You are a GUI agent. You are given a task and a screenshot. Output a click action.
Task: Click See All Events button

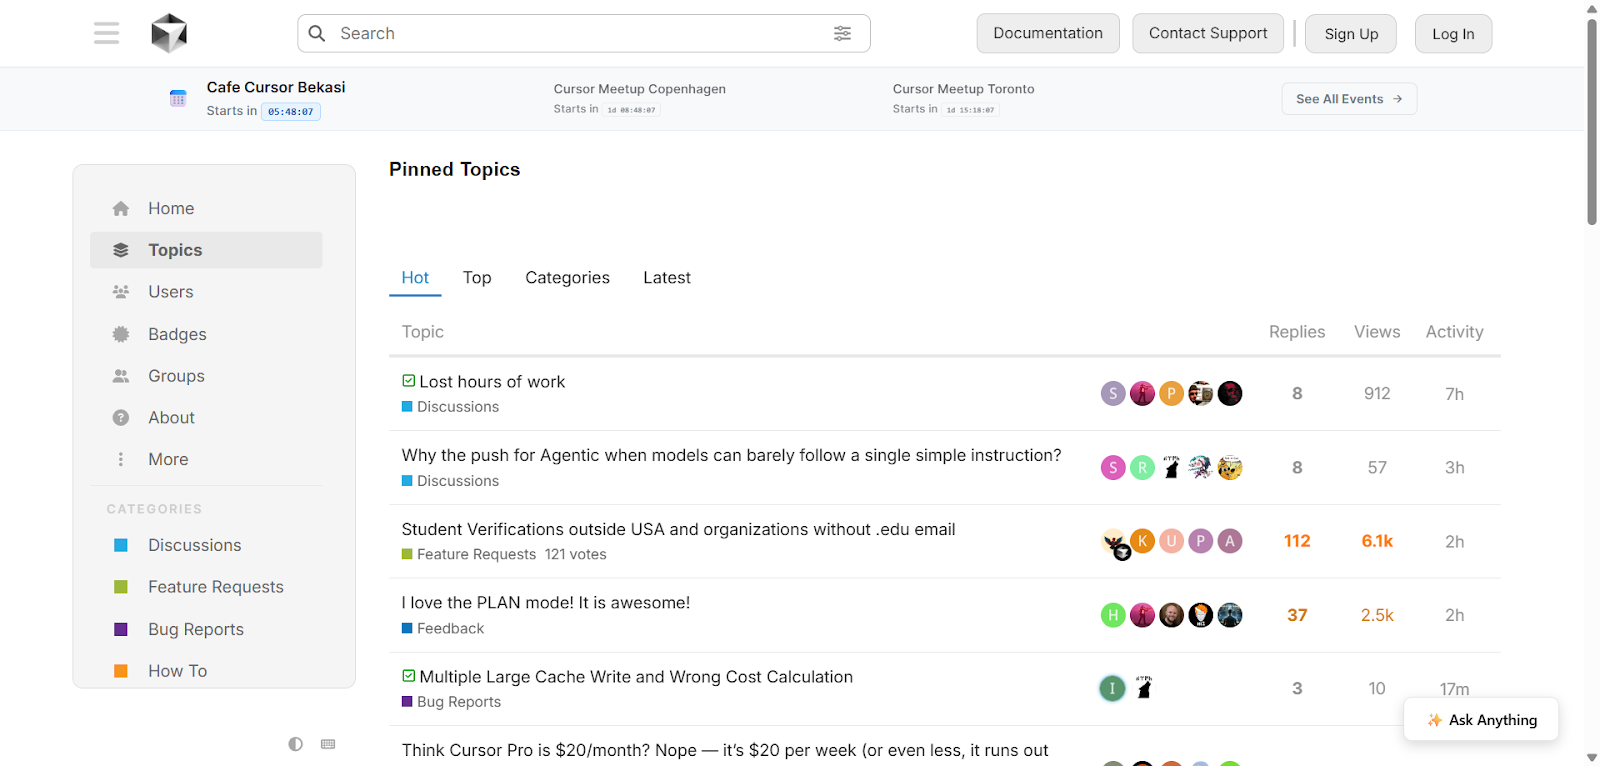[1349, 99]
